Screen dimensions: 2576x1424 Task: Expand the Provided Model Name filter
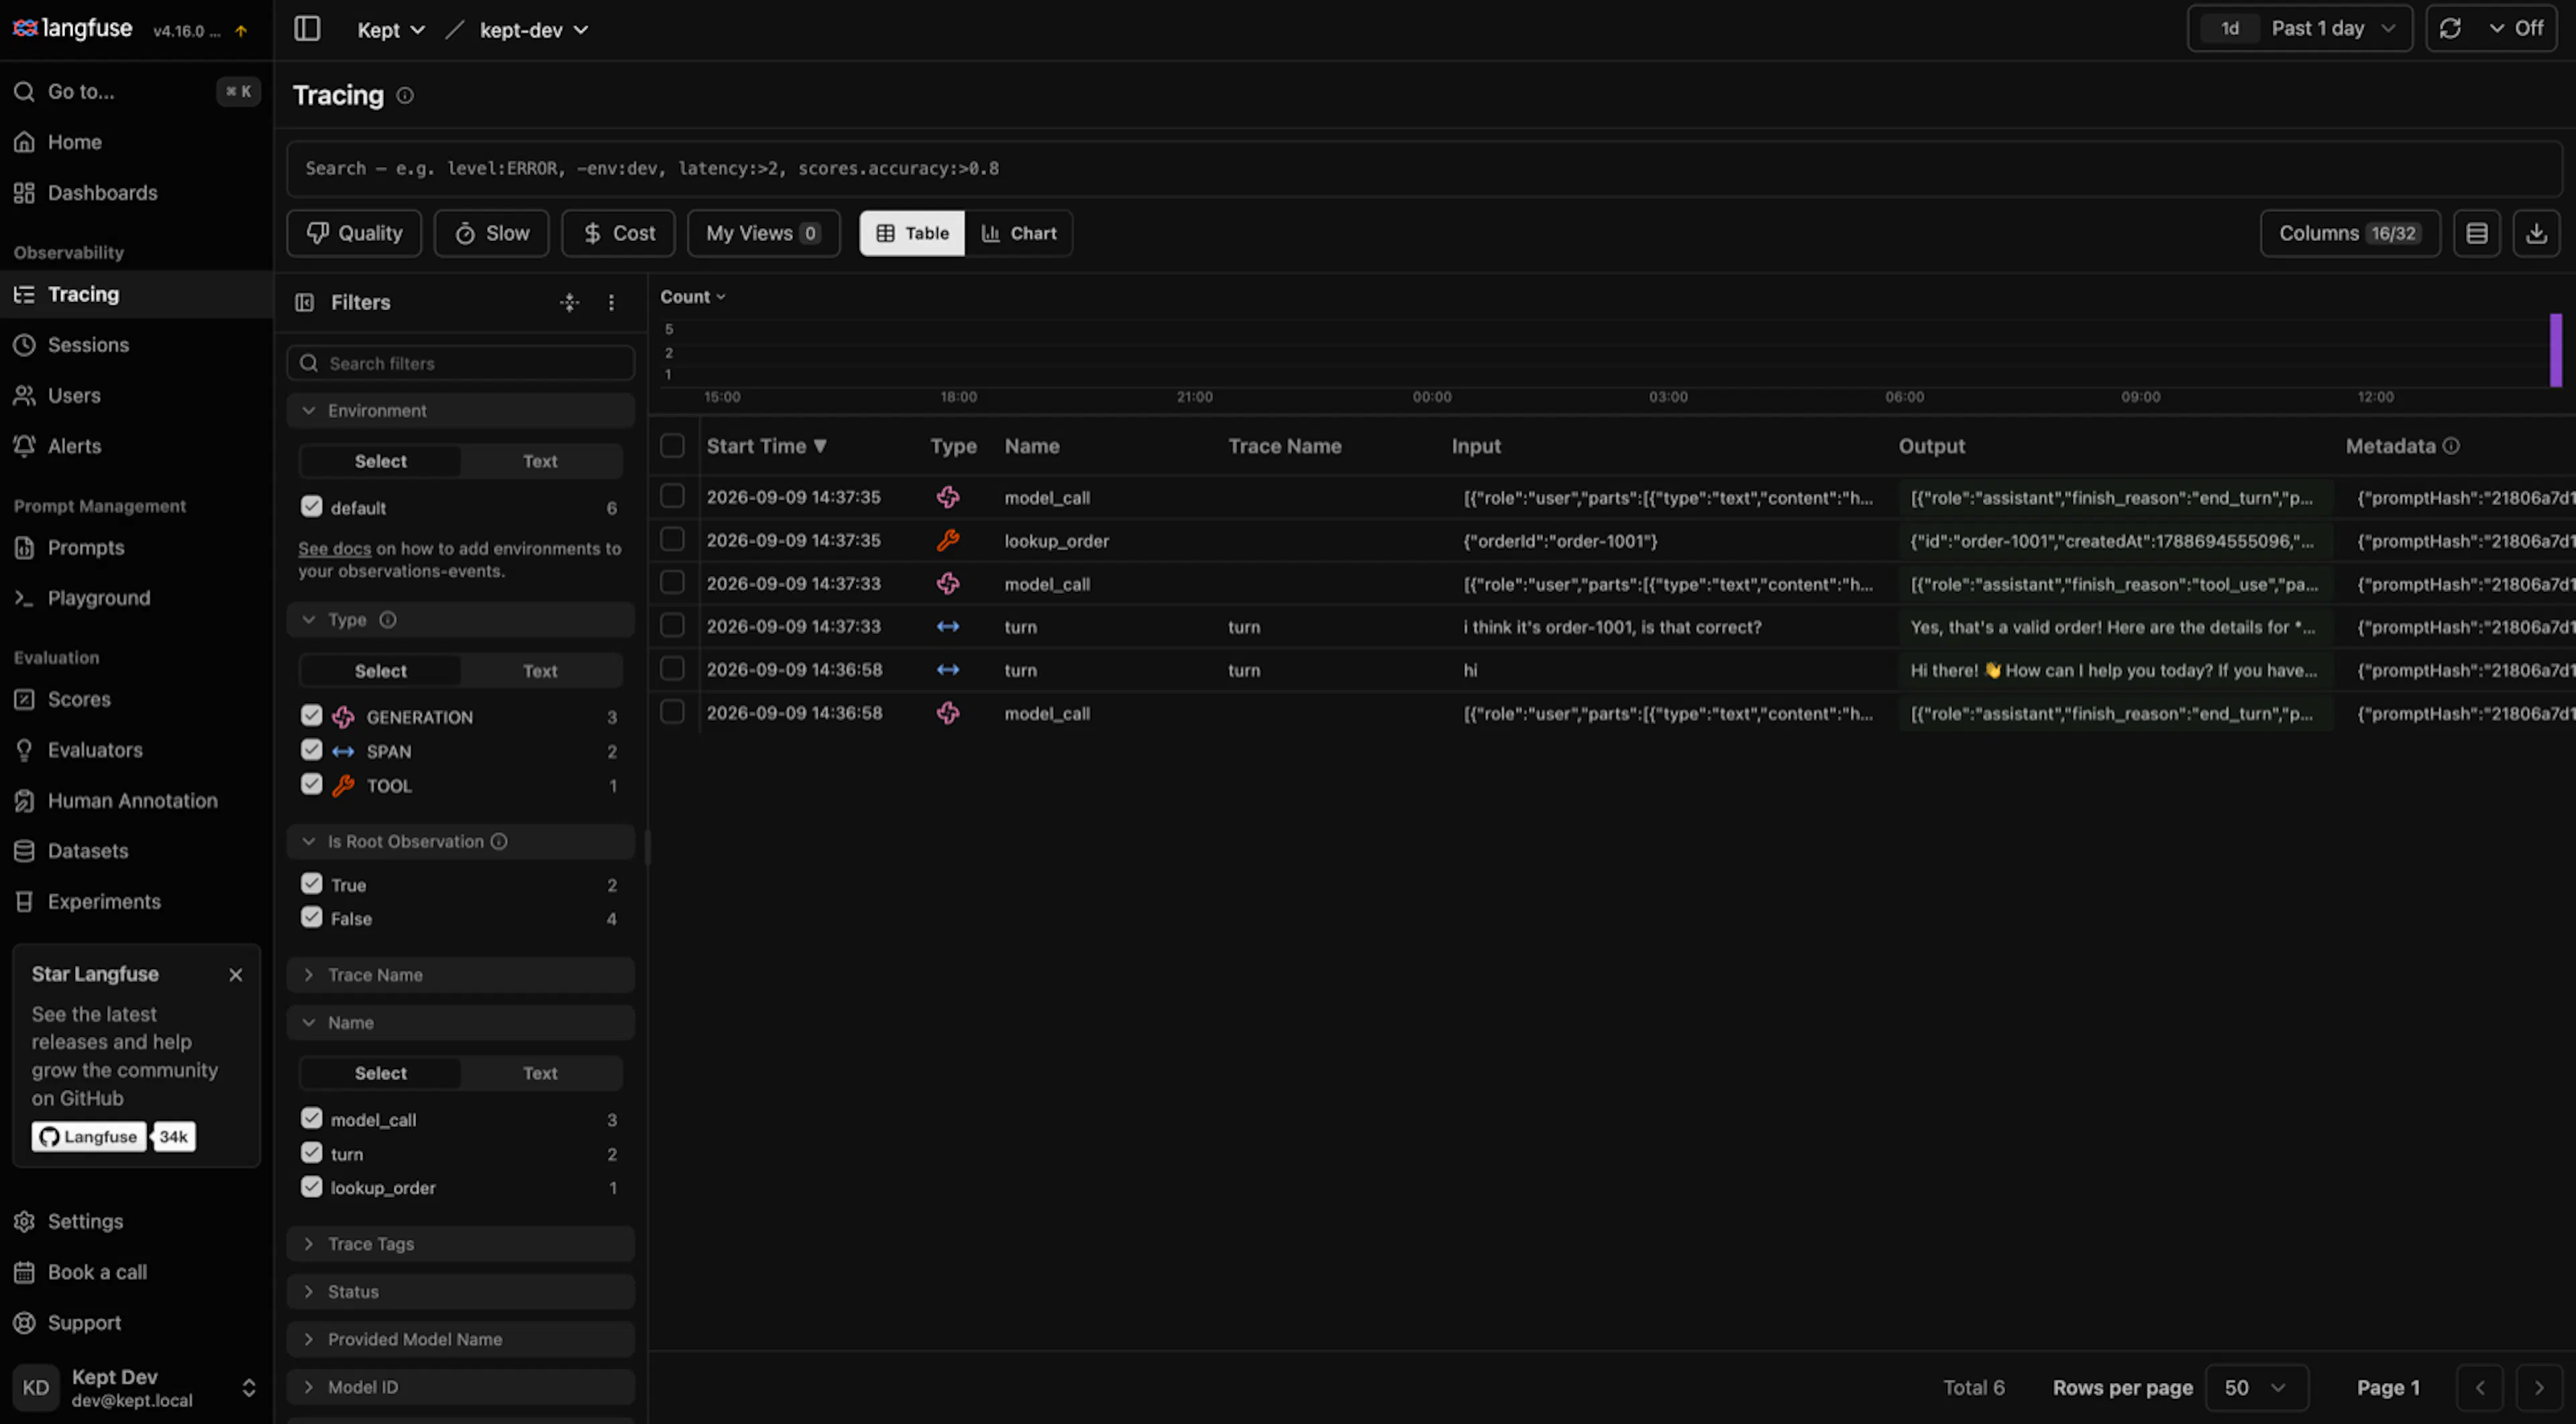(x=461, y=1340)
